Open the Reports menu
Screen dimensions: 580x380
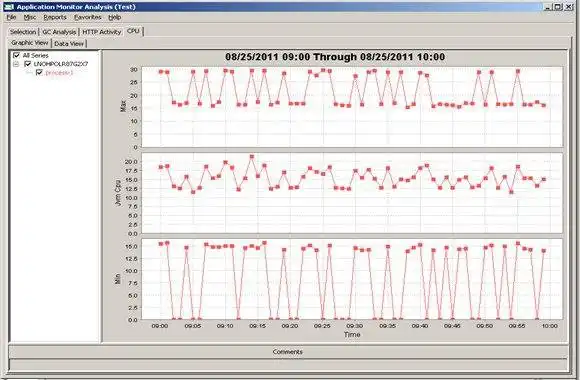tap(55, 17)
